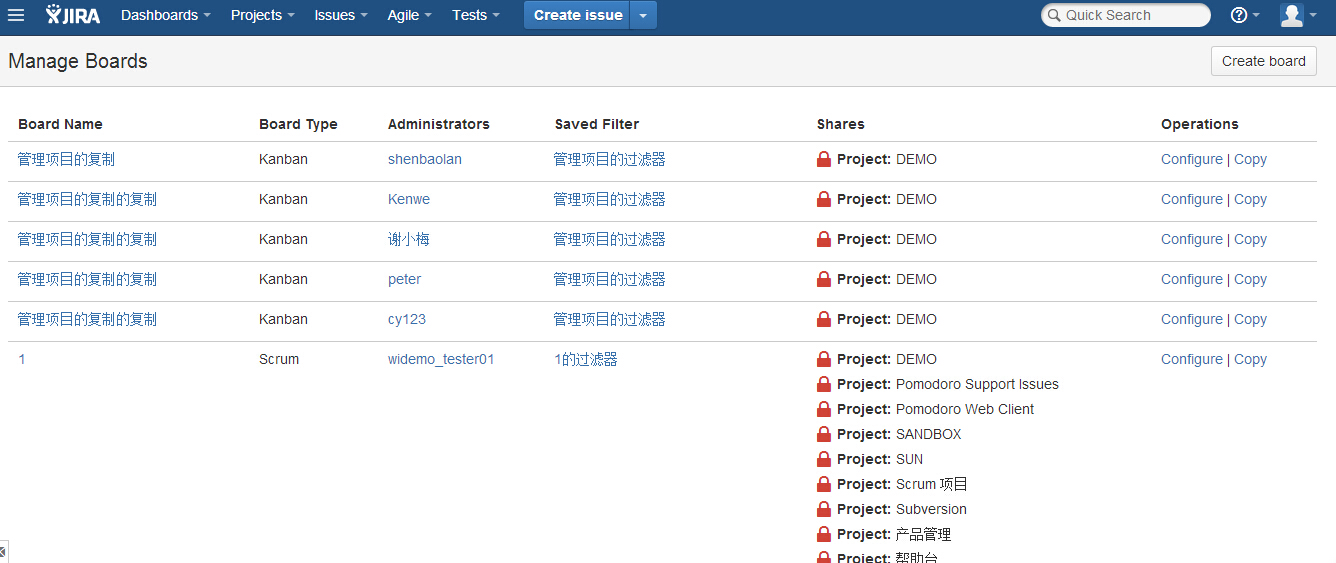Click lock icon beside Project: Subversion

click(824, 509)
